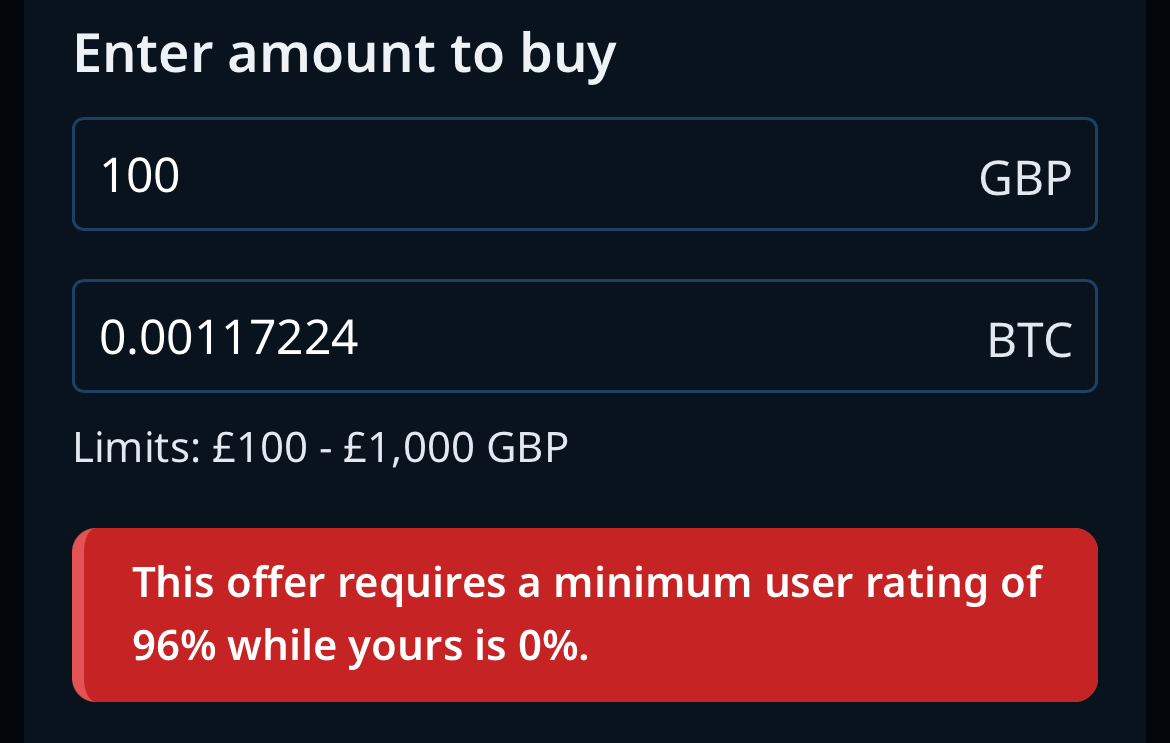This screenshot has width=1170, height=743.
Task: Focus the BTC amount input field
Action: click(584, 337)
